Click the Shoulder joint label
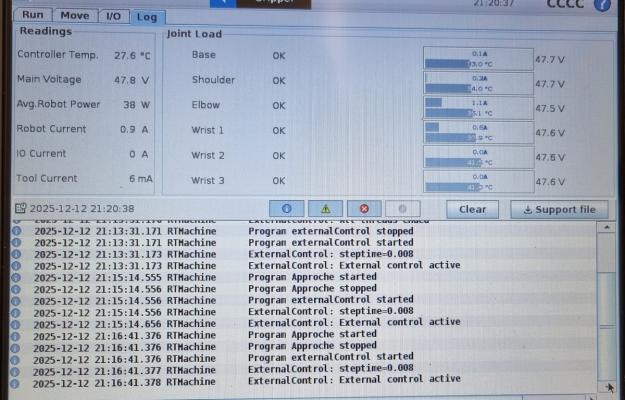The width and height of the screenshot is (625, 400). click(213, 80)
